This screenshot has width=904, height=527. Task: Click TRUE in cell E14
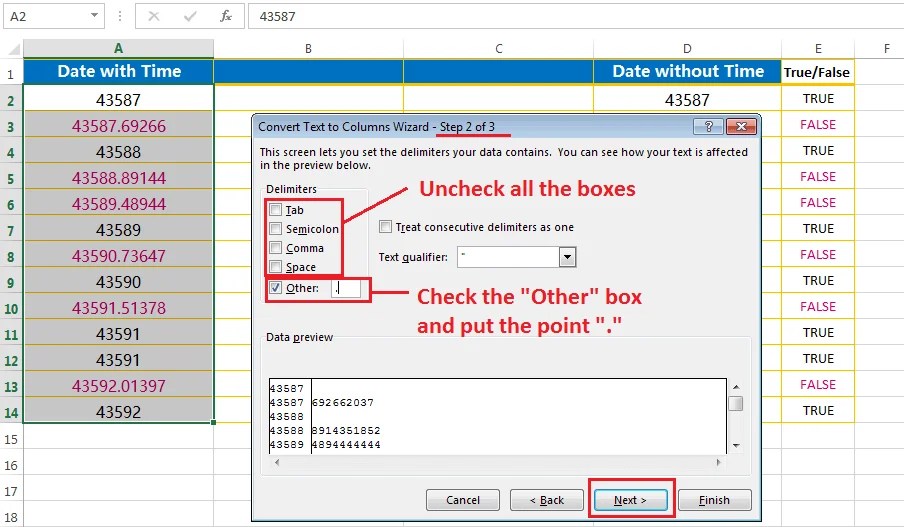click(x=818, y=411)
